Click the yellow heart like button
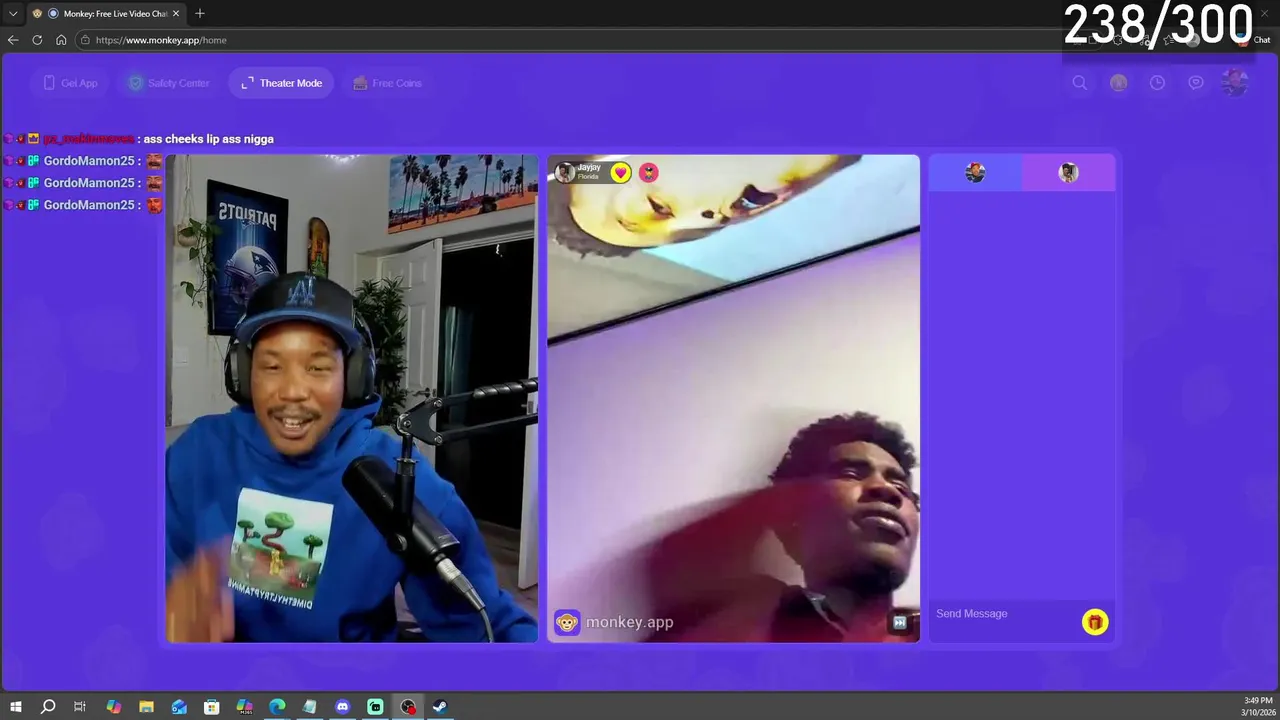Viewport: 1280px width, 720px height. (x=621, y=173)
